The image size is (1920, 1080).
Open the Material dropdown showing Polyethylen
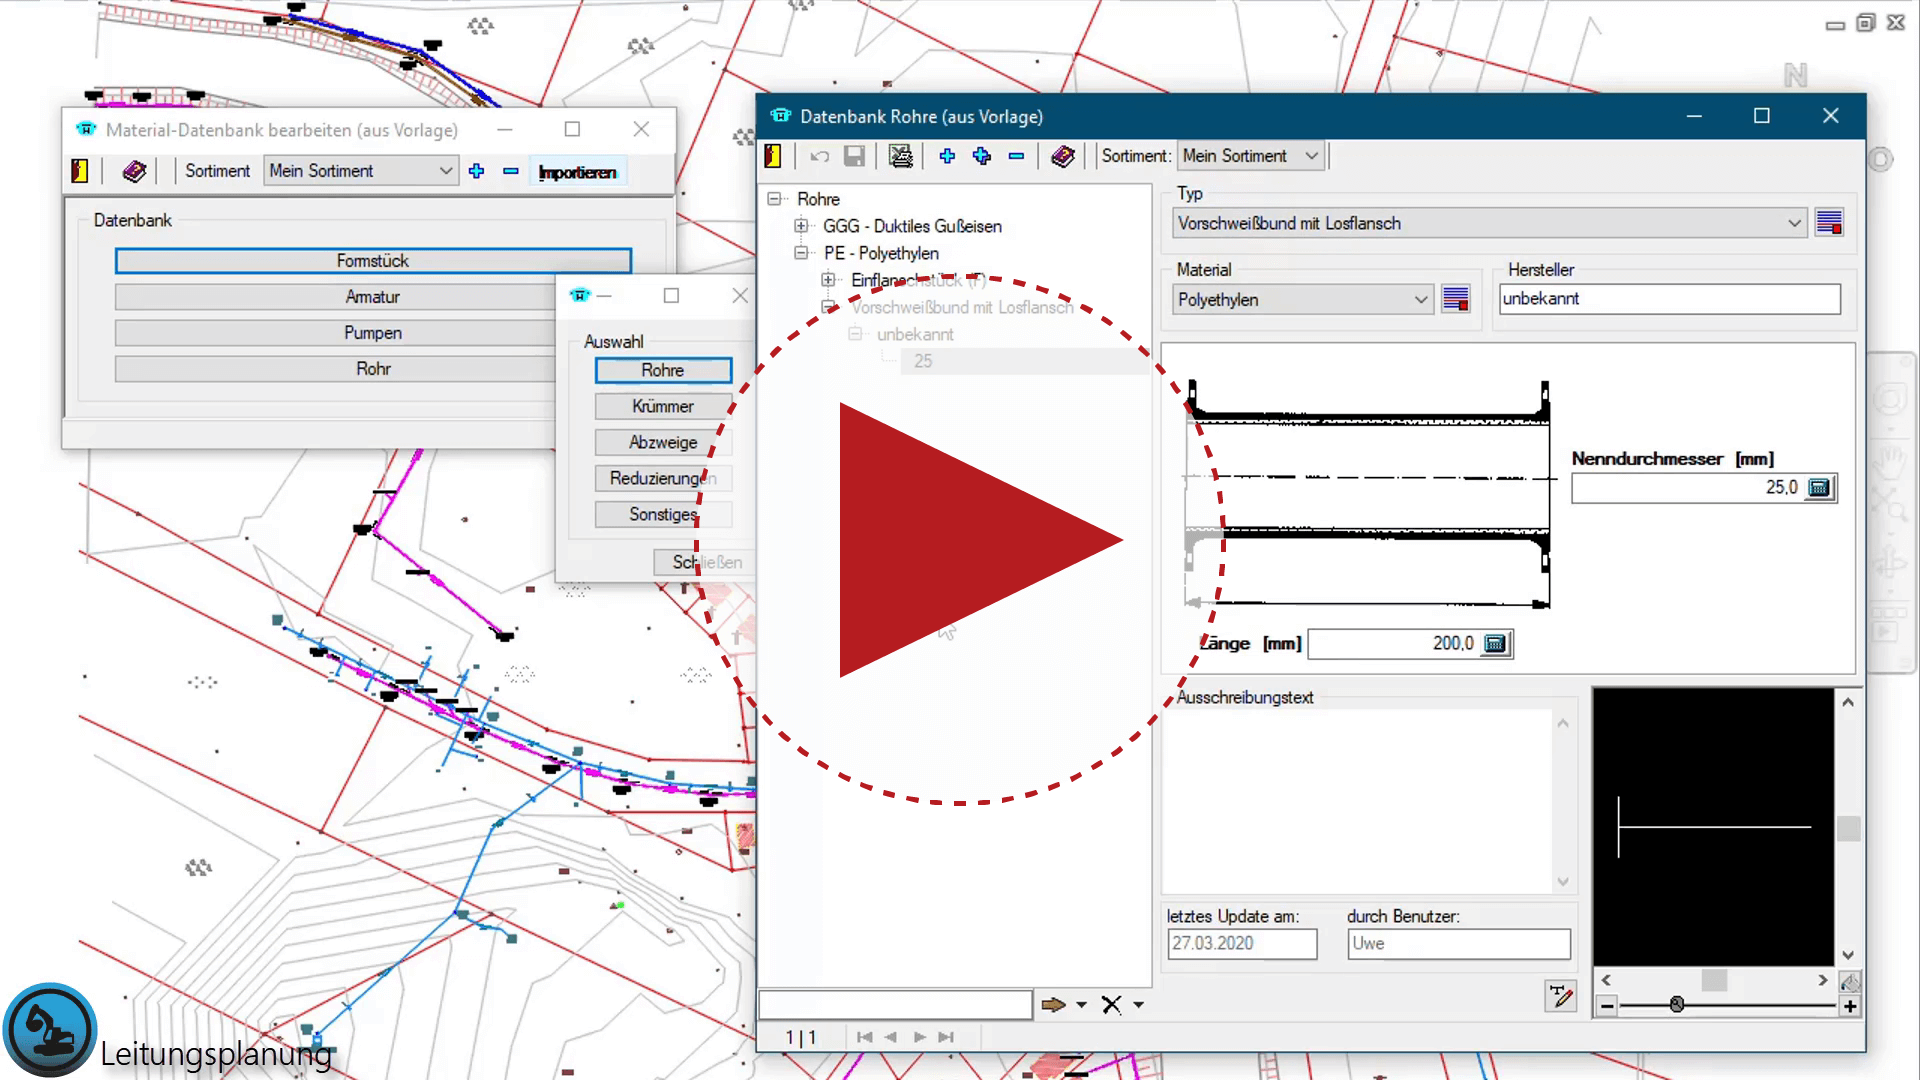(1420, 300)
